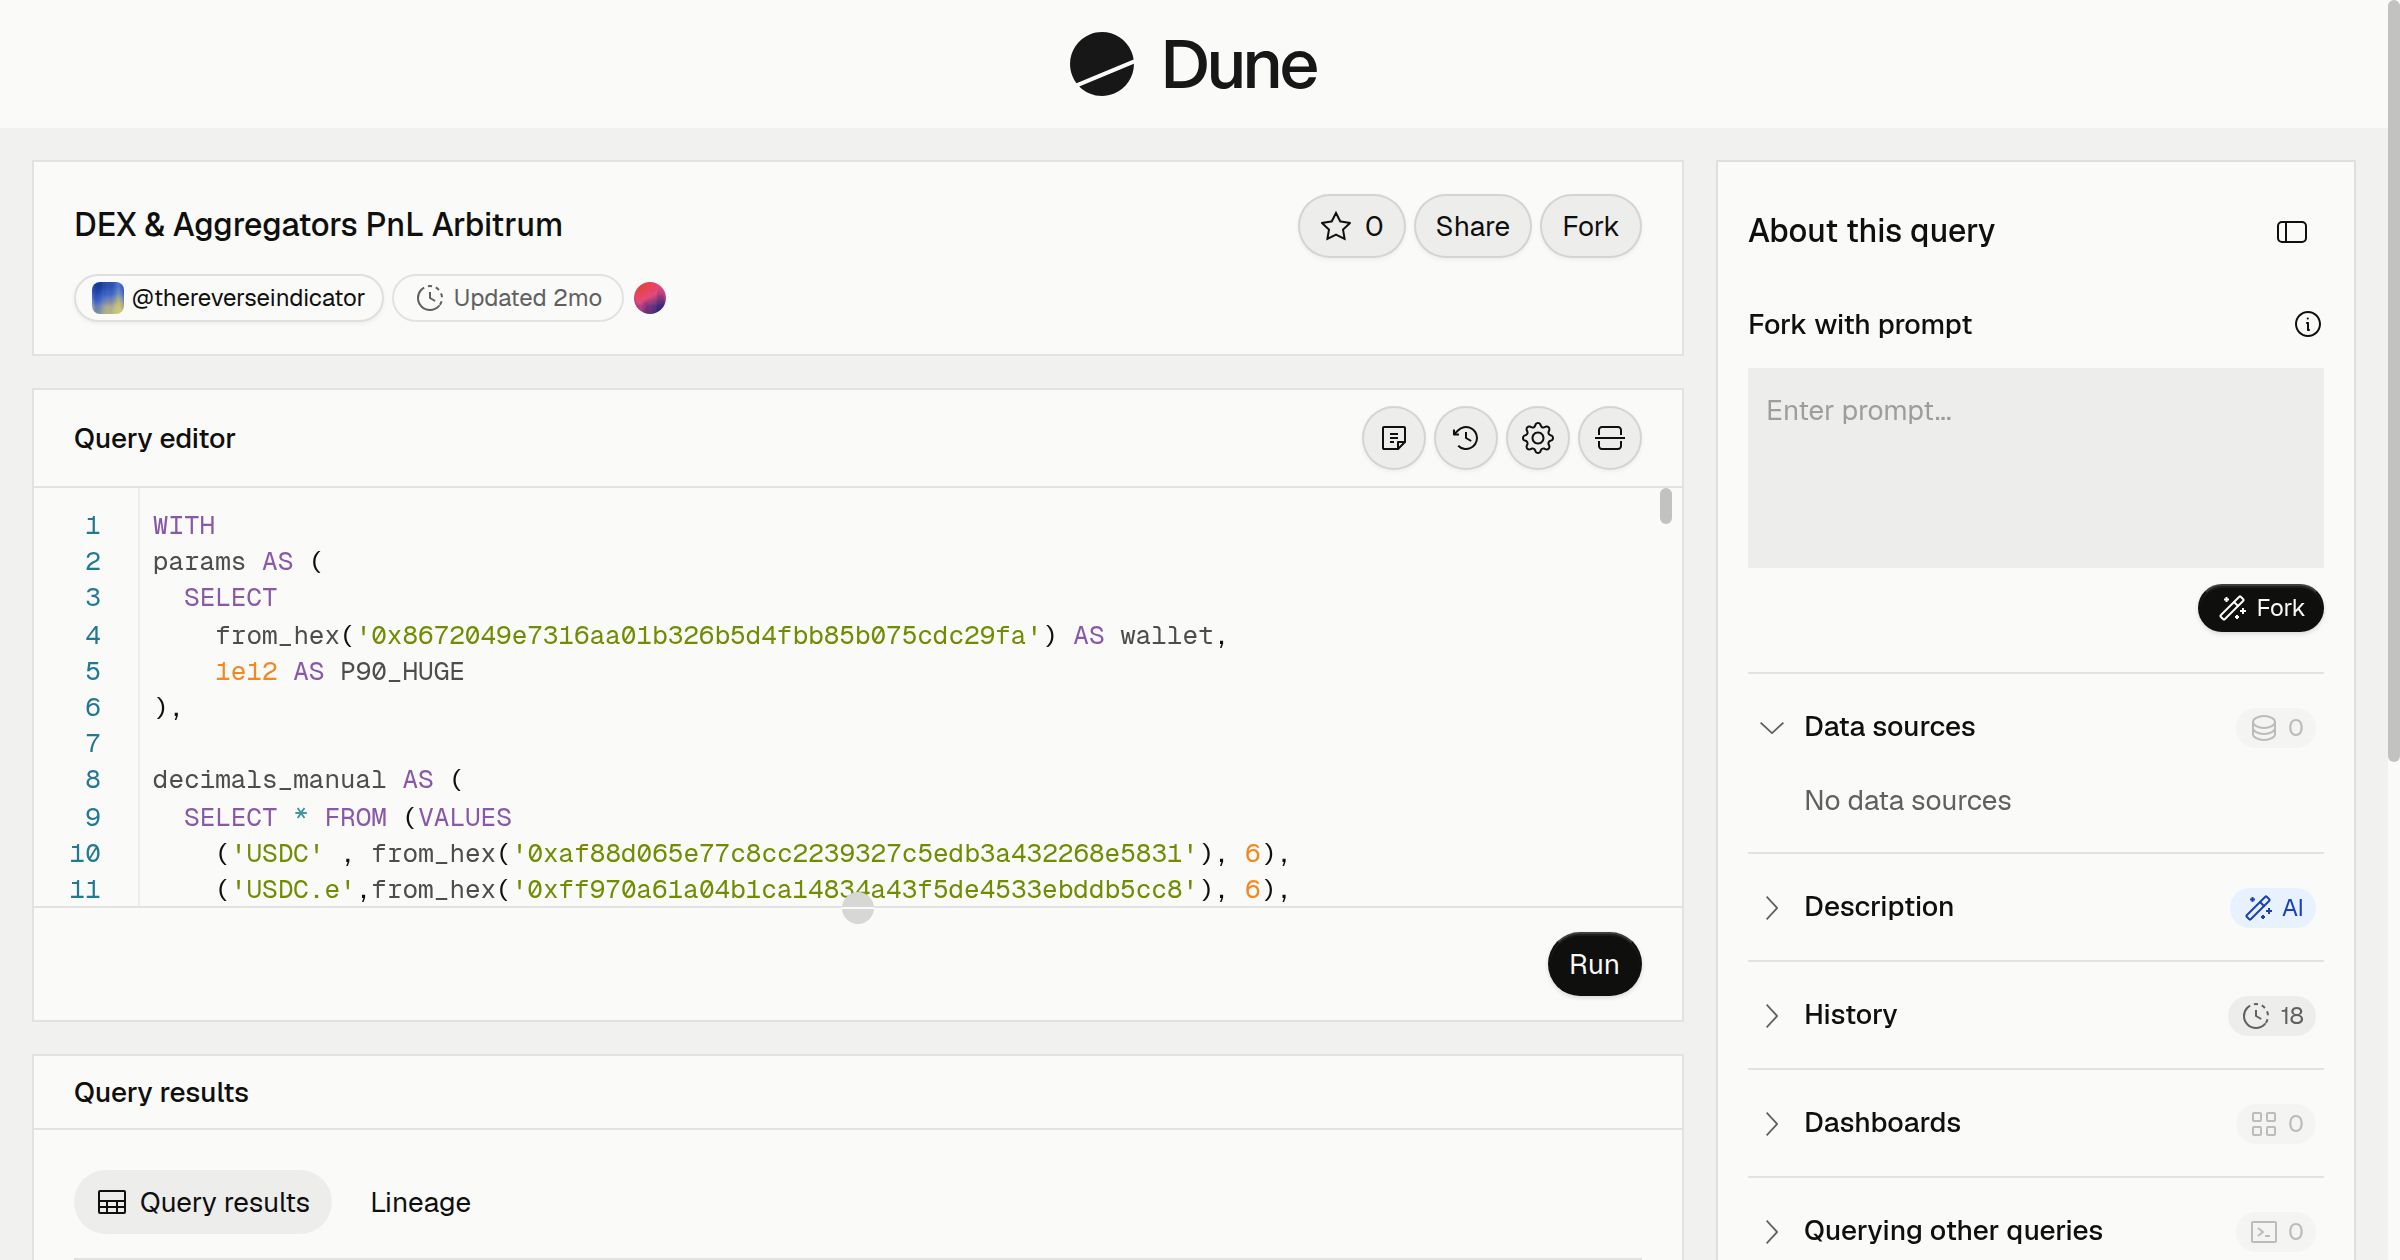Click 'decimals_manual' on line 8
This screenshot has height=1260, width=2400.
268,780
